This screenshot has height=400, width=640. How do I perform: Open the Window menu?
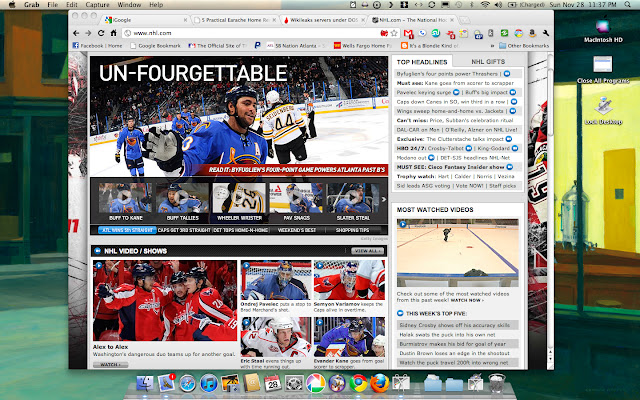tap(129, 4)
